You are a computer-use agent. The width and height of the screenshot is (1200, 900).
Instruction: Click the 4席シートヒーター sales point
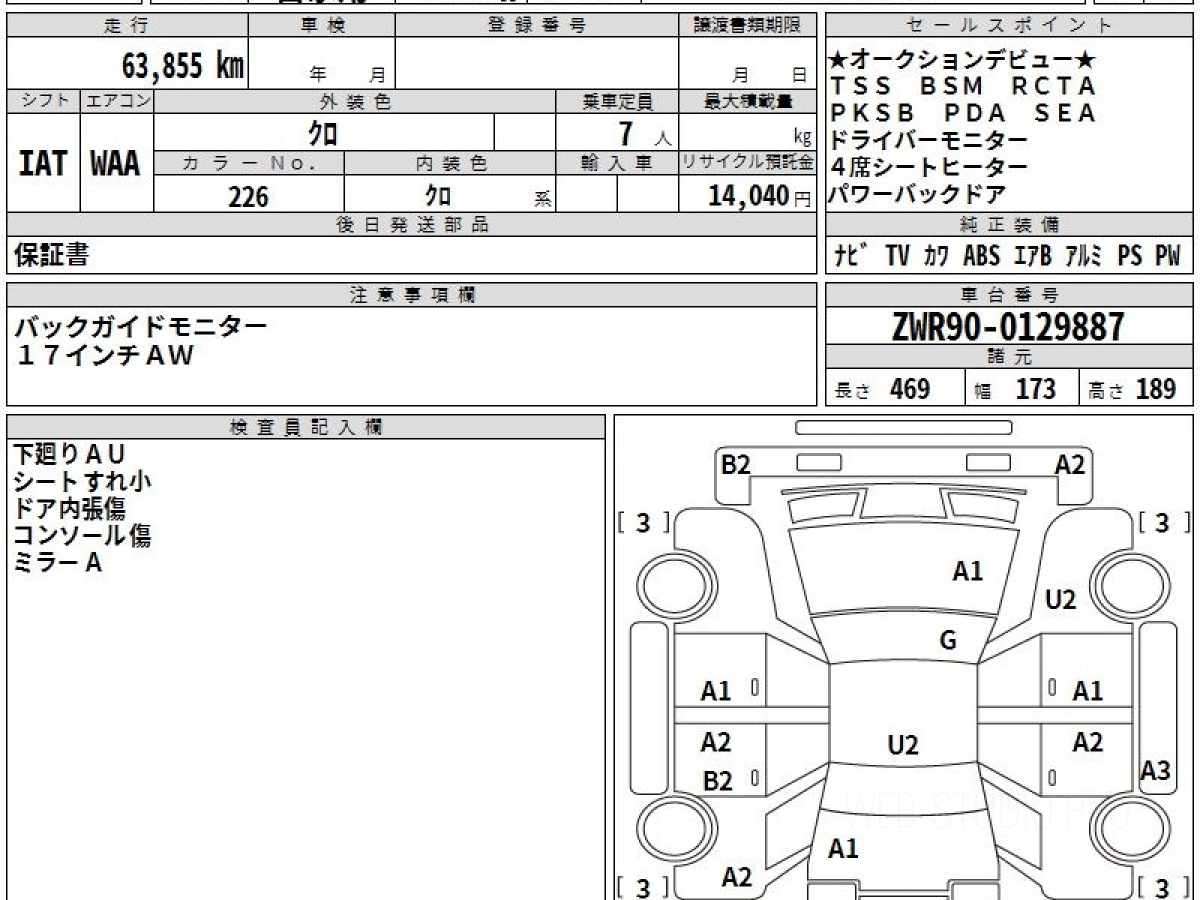click(929, 167)
